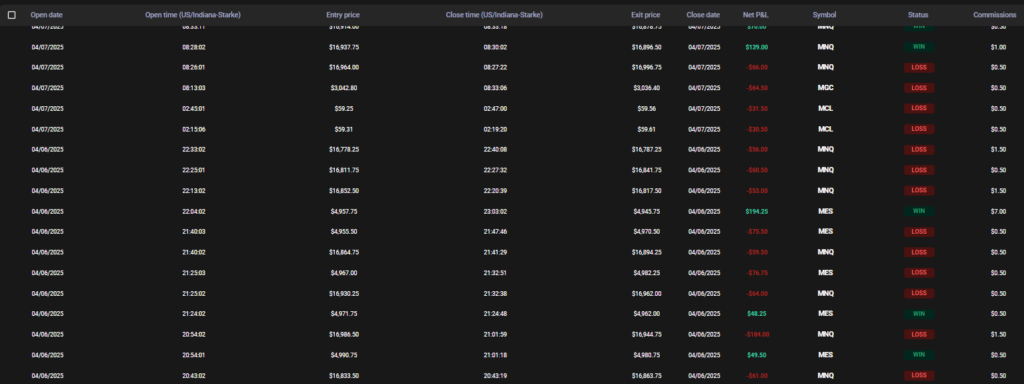Sort by Status column header
Screen dimensions: 1024x384
click(x=918, y=15)
